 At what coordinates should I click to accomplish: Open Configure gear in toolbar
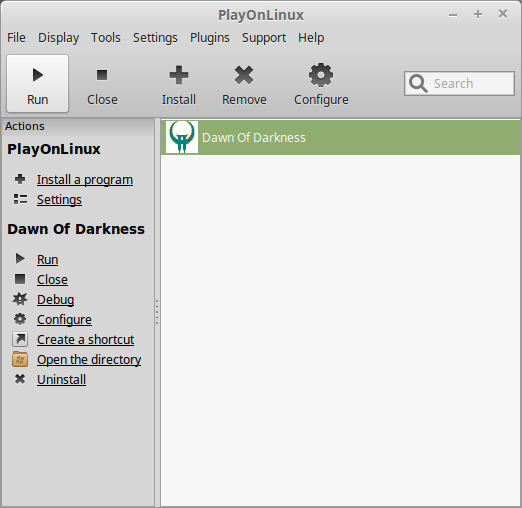321,75
